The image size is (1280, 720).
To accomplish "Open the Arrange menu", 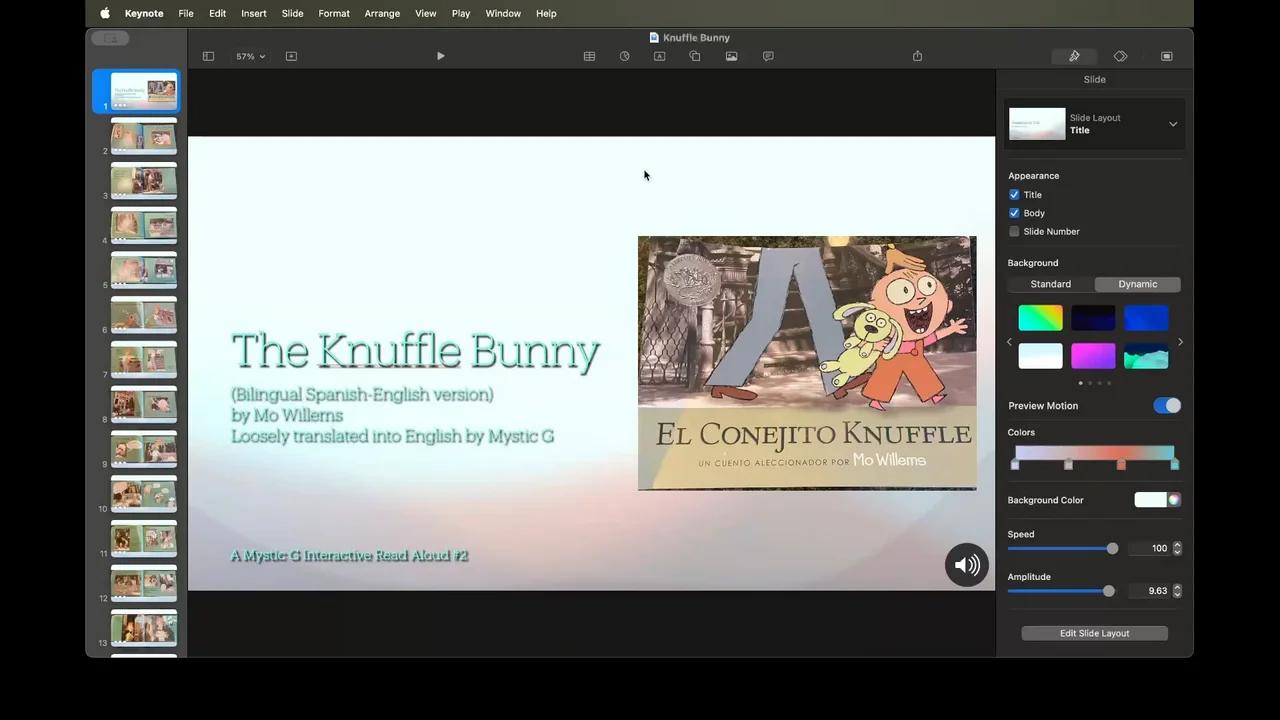I will pyautogui.click(x=382, y=13).
